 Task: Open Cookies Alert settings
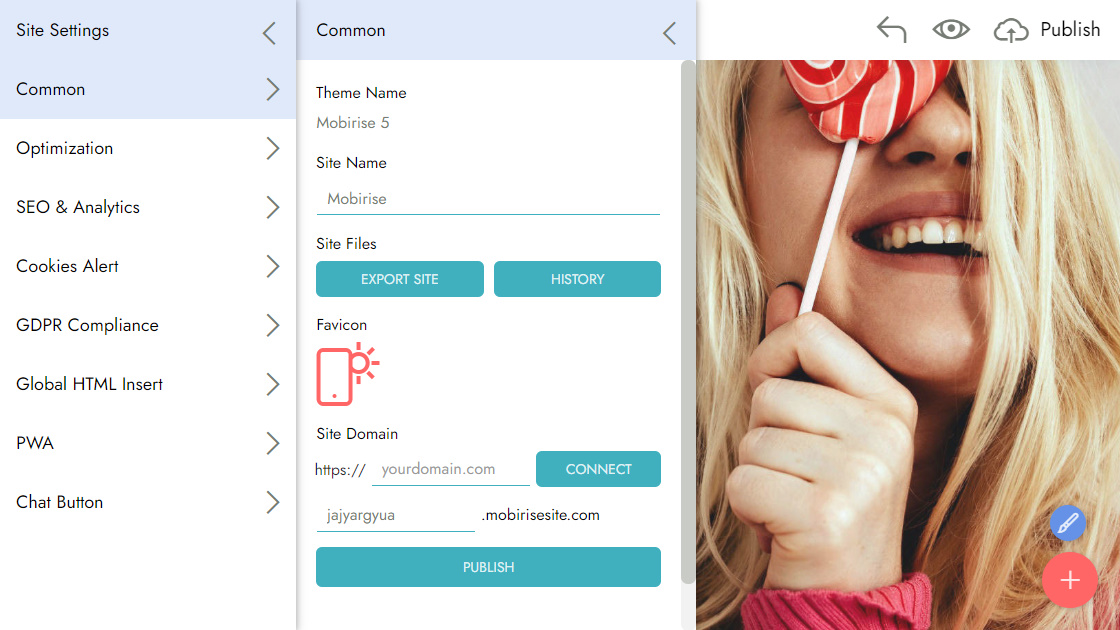[x=148, y=266]
